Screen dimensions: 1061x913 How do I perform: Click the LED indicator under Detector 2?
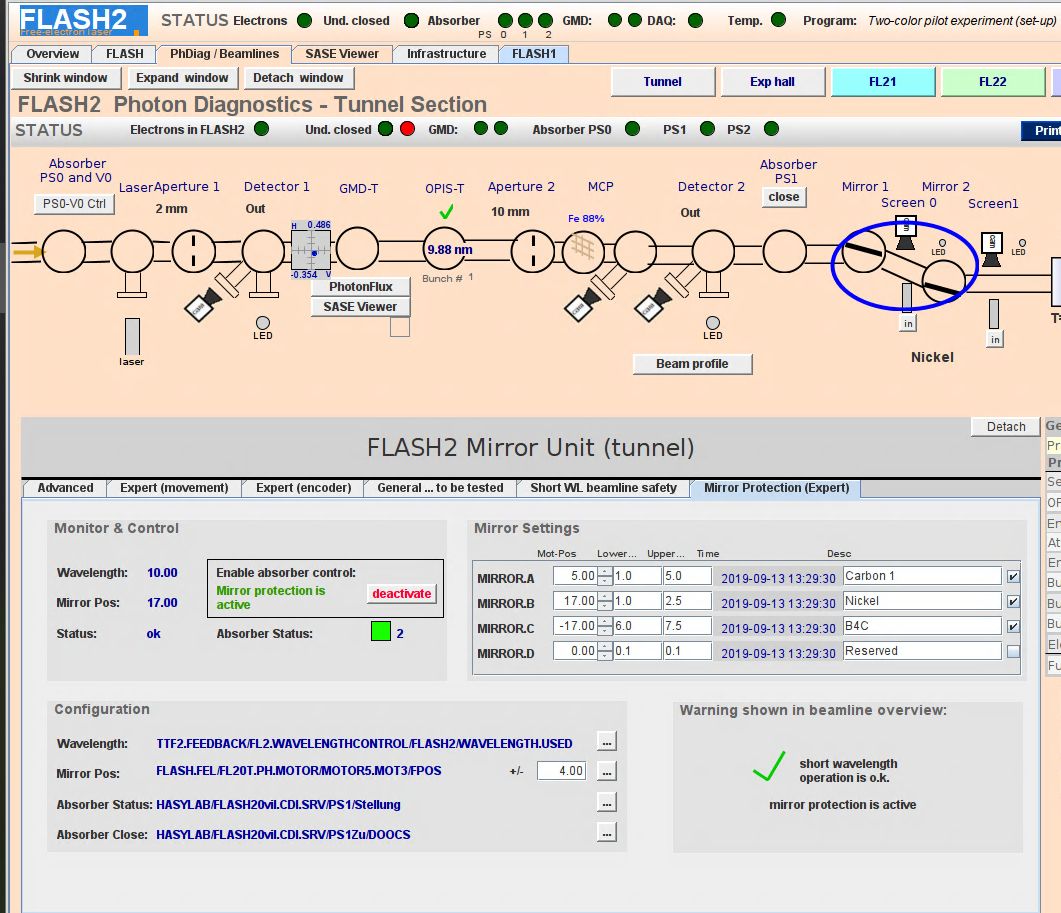[713, 323]
